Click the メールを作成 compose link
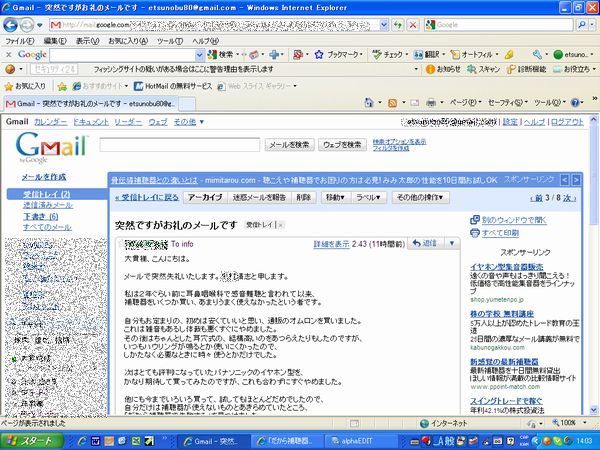Screen dimensions: 600x450 pos(44,177)
